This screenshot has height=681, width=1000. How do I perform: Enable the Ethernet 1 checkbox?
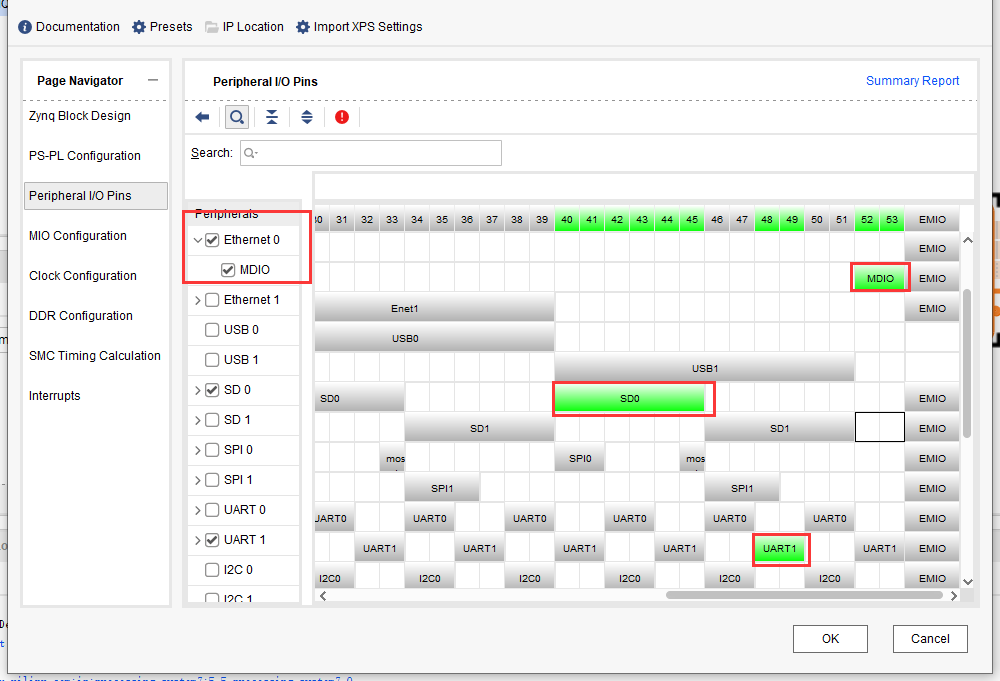tap(212, 300)
